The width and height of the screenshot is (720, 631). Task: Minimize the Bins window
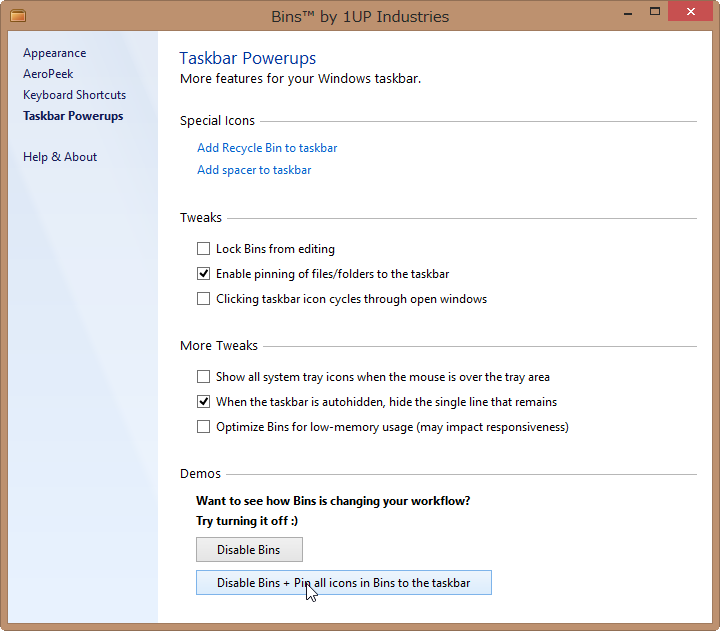pyautogui.click(x=628, y=13)
